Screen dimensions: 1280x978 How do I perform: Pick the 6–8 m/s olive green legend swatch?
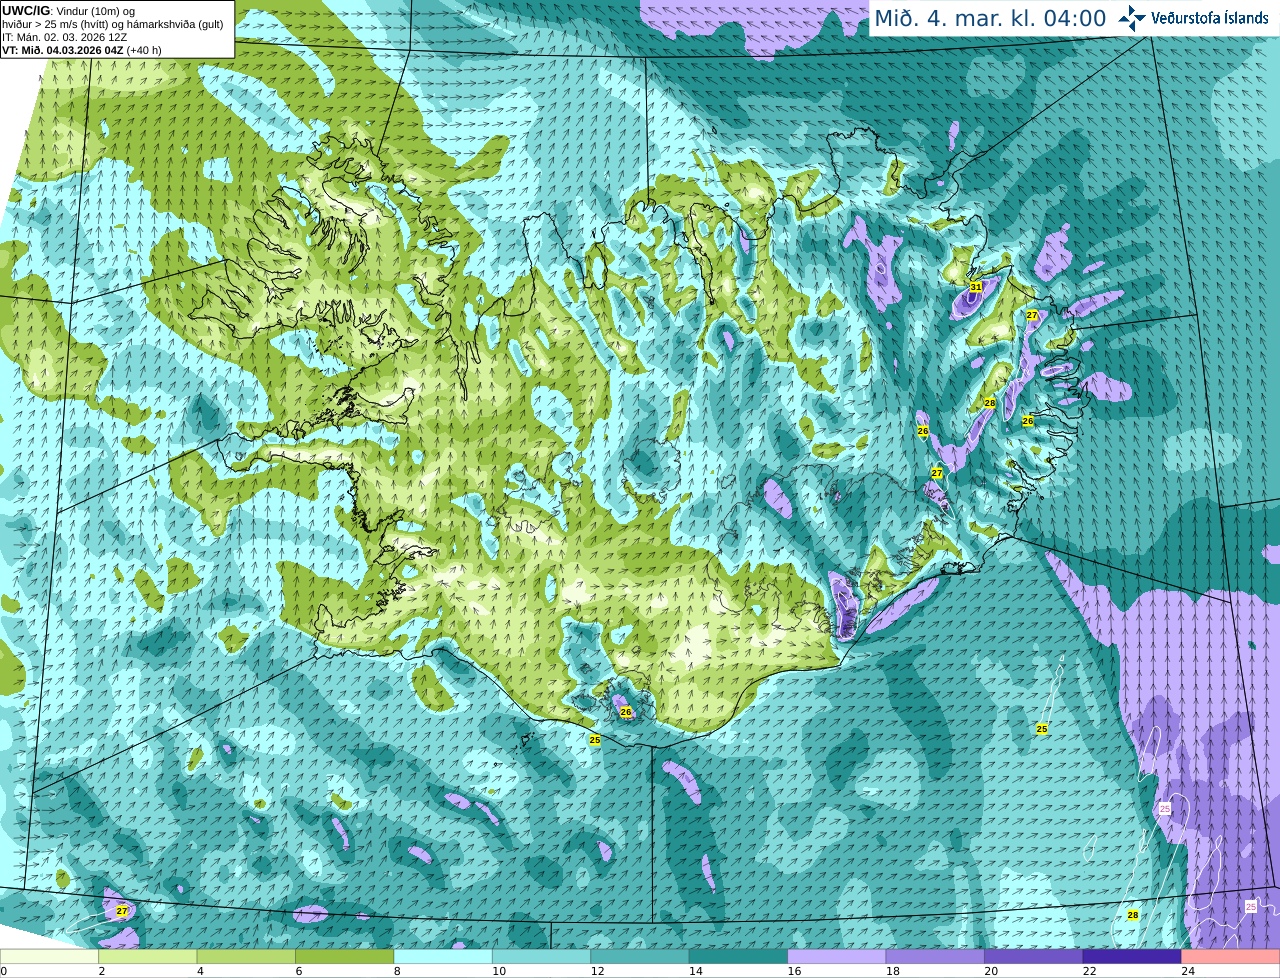coord(345,956)
